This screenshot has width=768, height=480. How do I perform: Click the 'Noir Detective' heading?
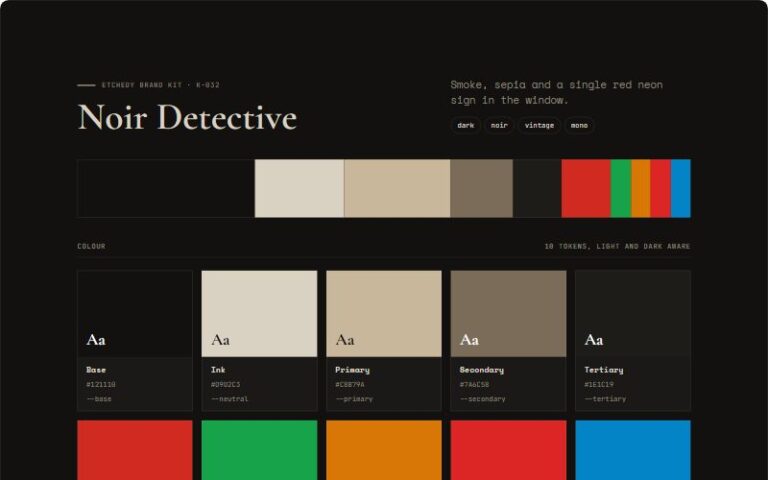point(188,118)
